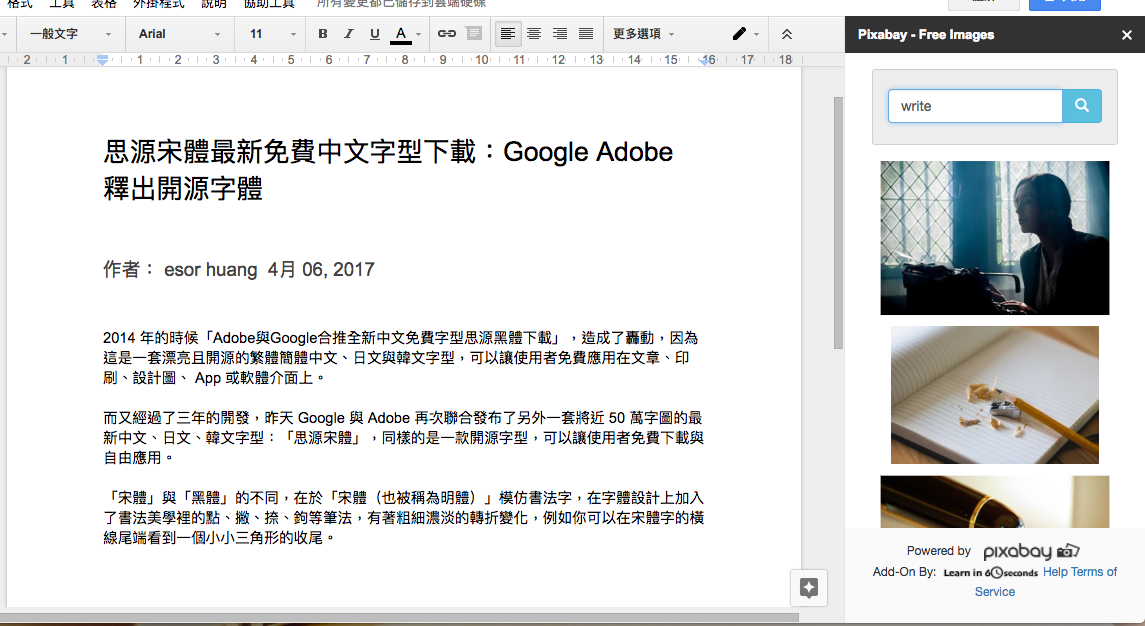Open Learn in 60 seconds link

[x=990, y=573]
